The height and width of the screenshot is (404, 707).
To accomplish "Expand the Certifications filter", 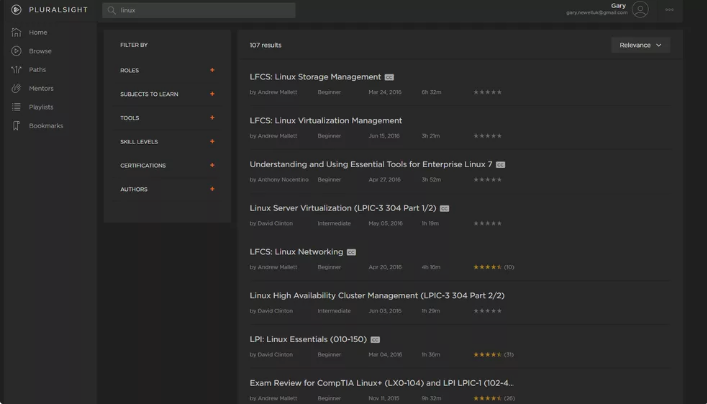I will pyautogui.click(x=212, y=165).
